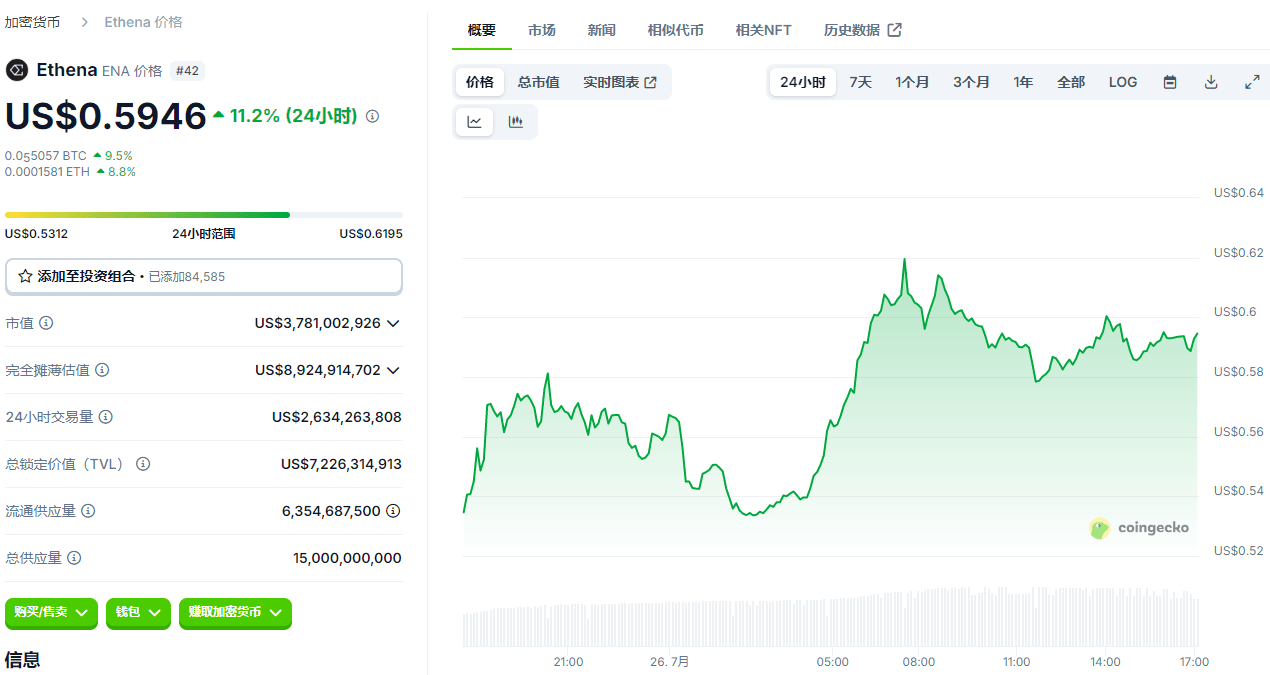Open the info icon next to 24小时交易量
The image size is (1270, 675).
coord(105,417)
